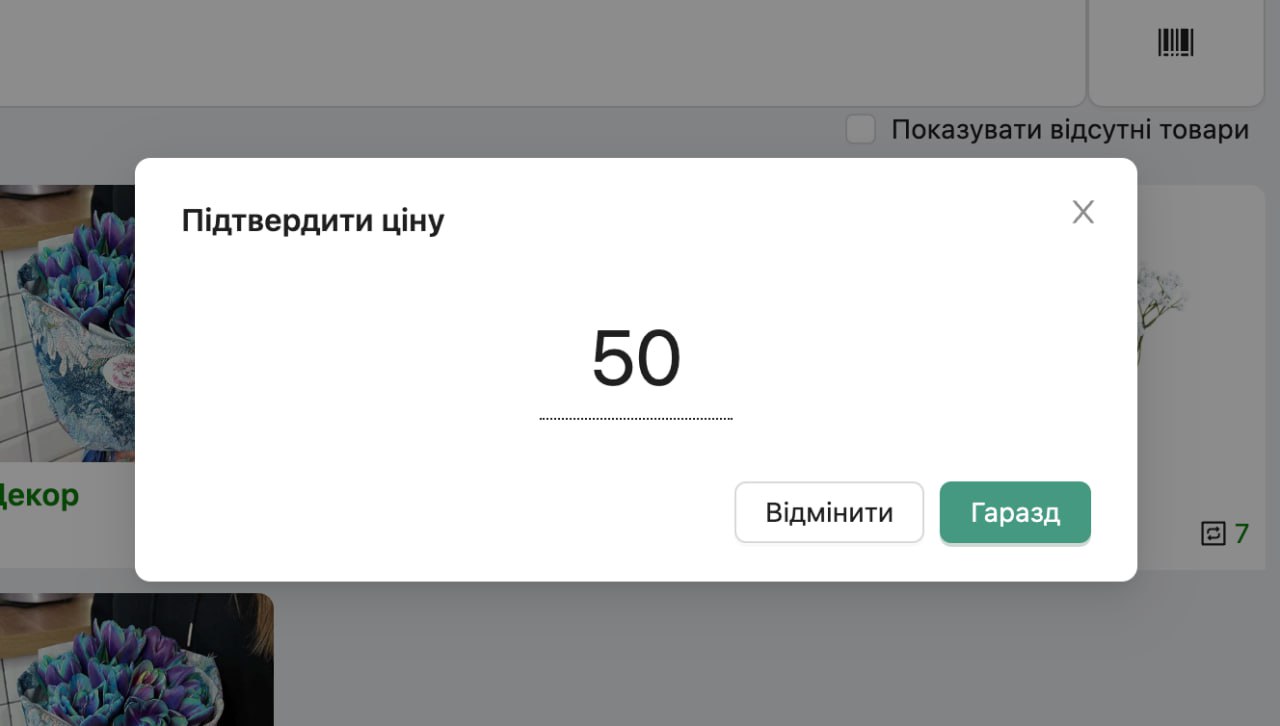Close the price confirmation dialog with X
The width and height of the screenshot is (1280, 726).
coord(1083,212)
